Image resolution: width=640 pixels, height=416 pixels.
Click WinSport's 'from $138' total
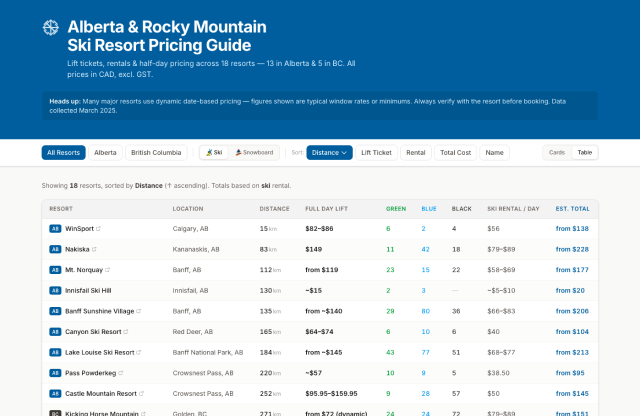point(572,229)
